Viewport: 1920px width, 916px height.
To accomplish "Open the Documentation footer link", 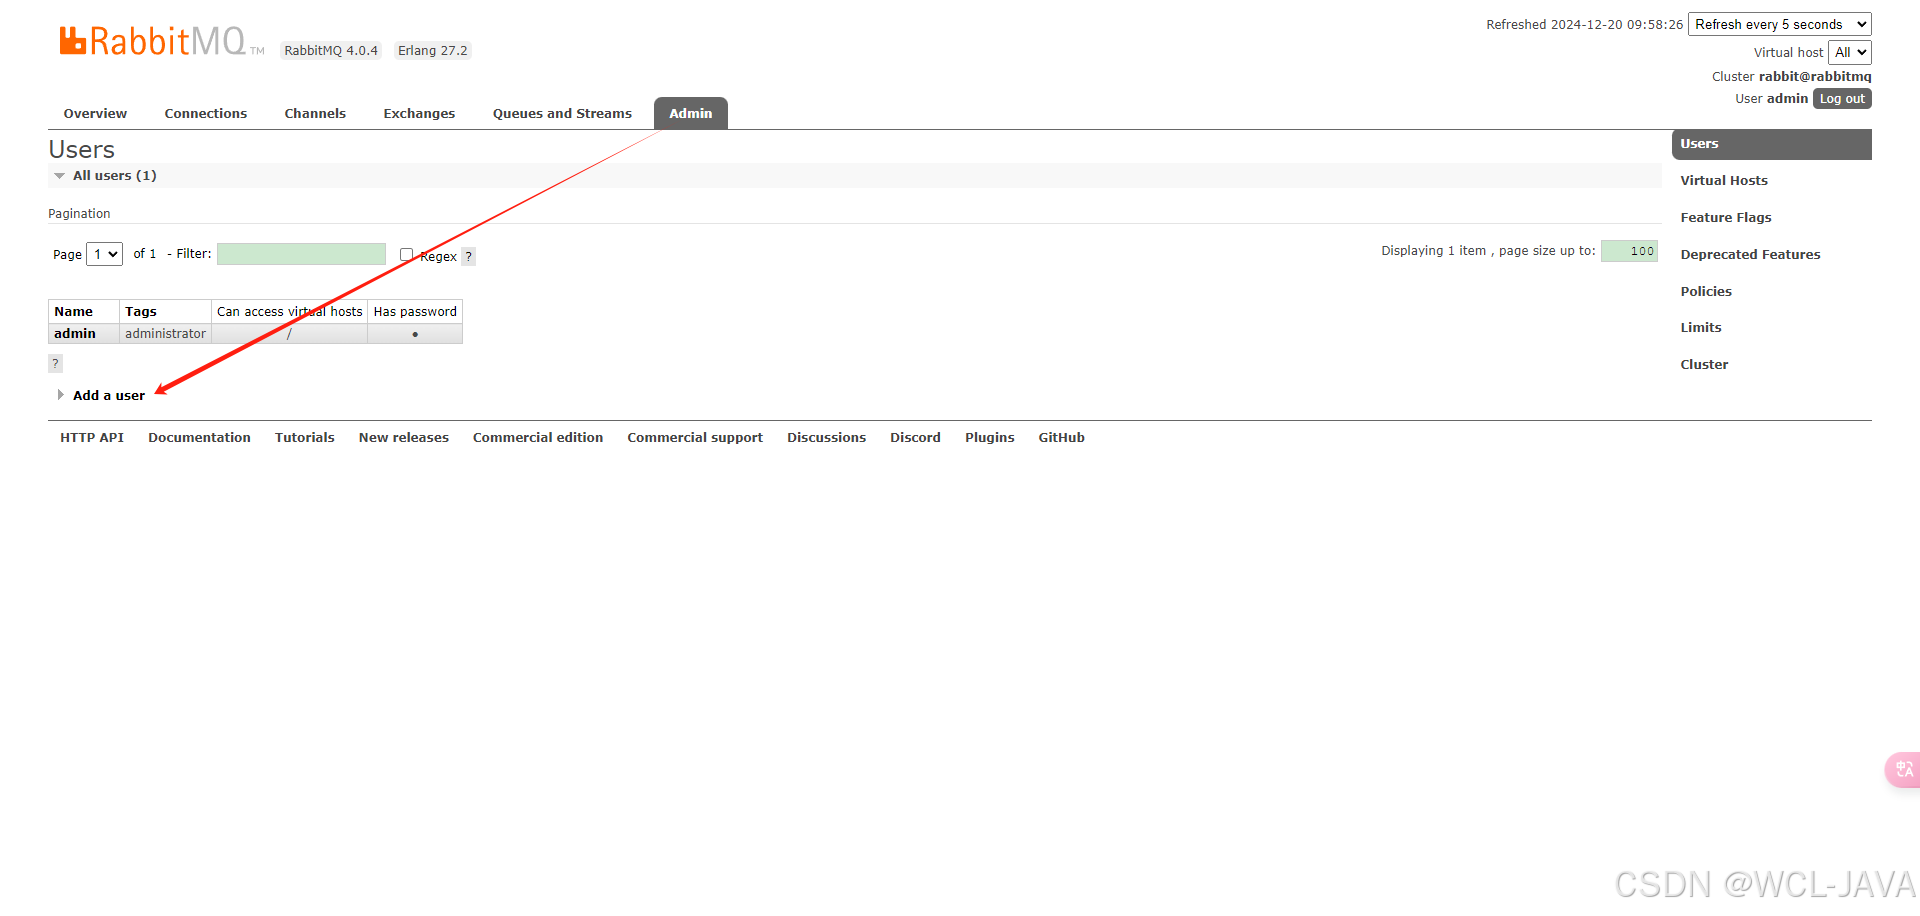I will click(x=199, y=437).
